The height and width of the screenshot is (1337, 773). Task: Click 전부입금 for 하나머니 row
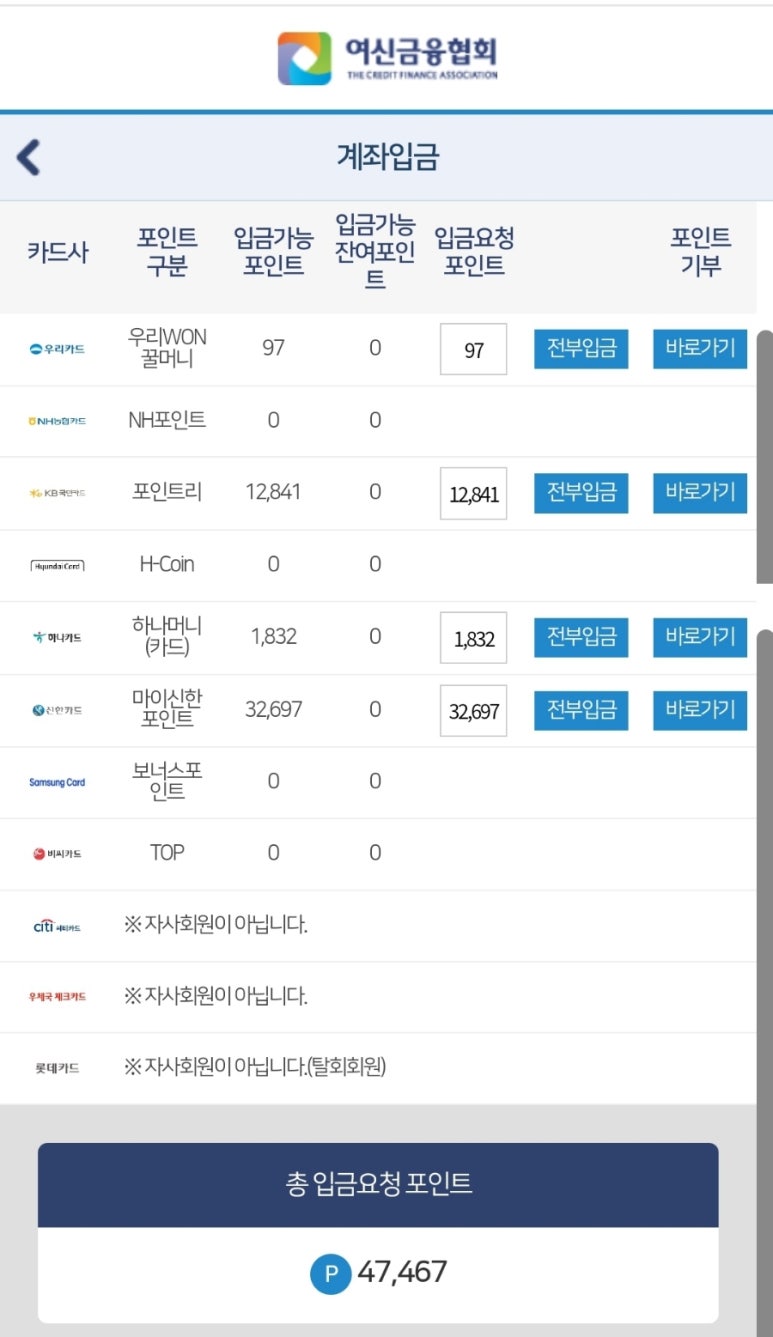click(x=581, y=637)
